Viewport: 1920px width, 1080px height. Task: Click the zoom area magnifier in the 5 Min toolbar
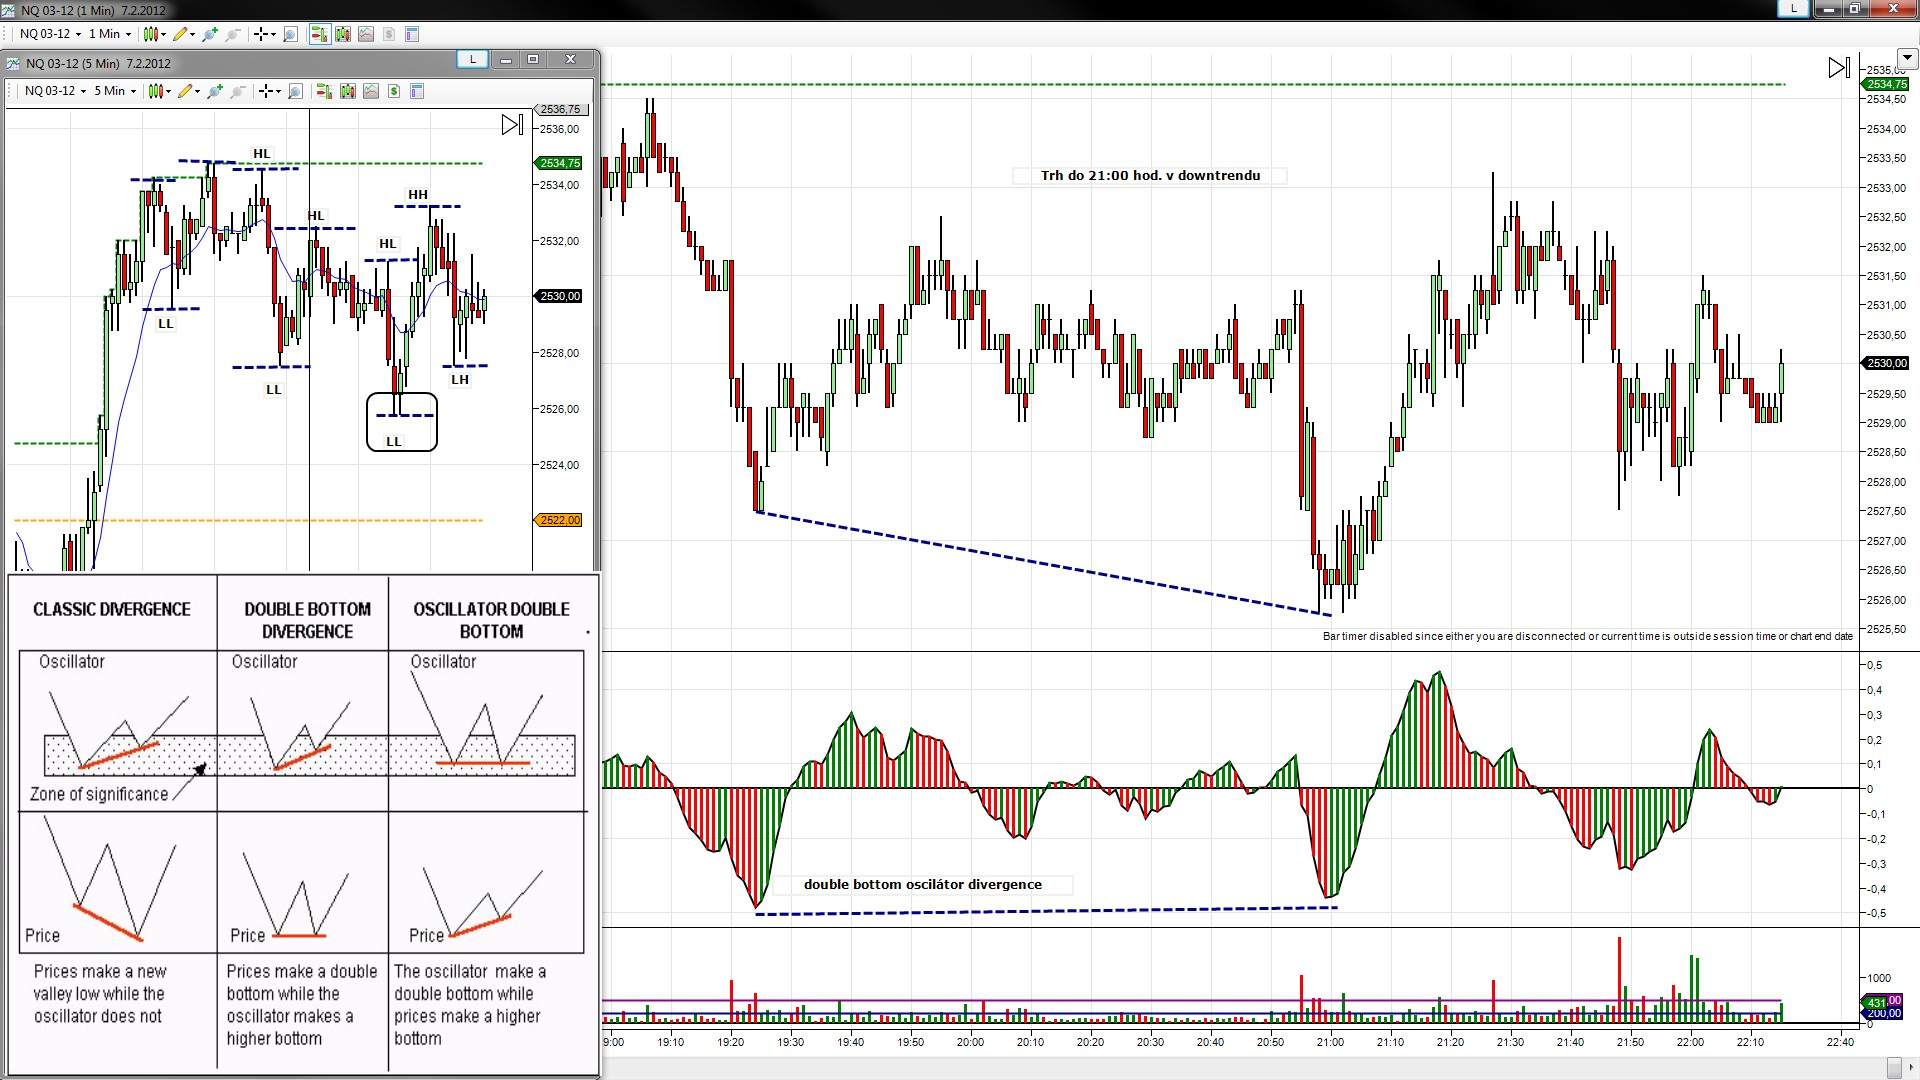coord(295,91)
